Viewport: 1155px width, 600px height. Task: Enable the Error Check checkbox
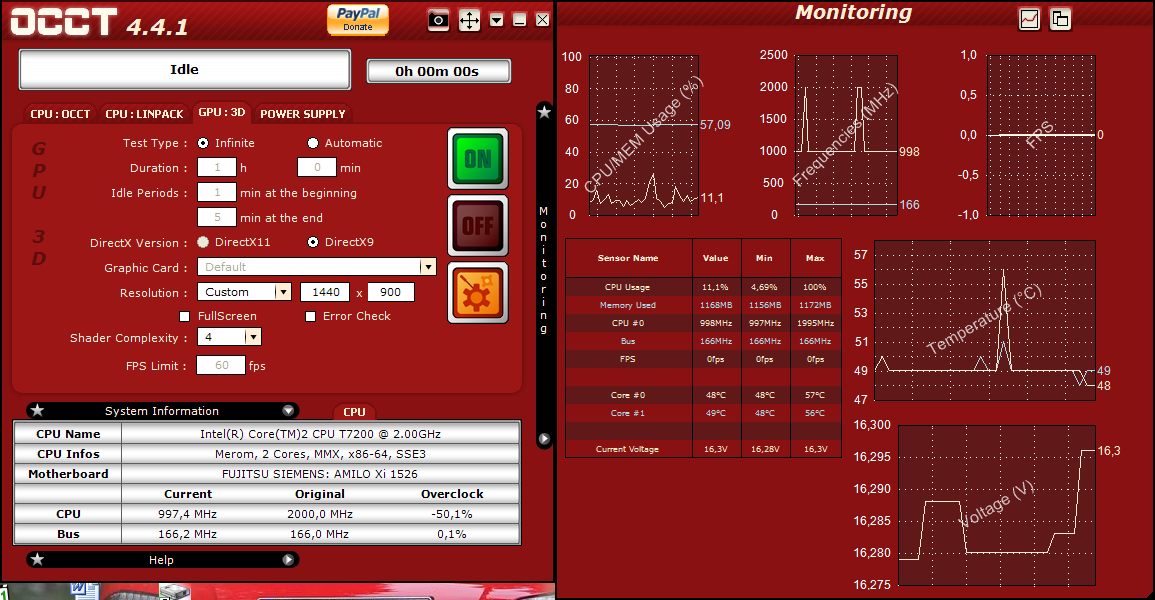tap(310, 317)
